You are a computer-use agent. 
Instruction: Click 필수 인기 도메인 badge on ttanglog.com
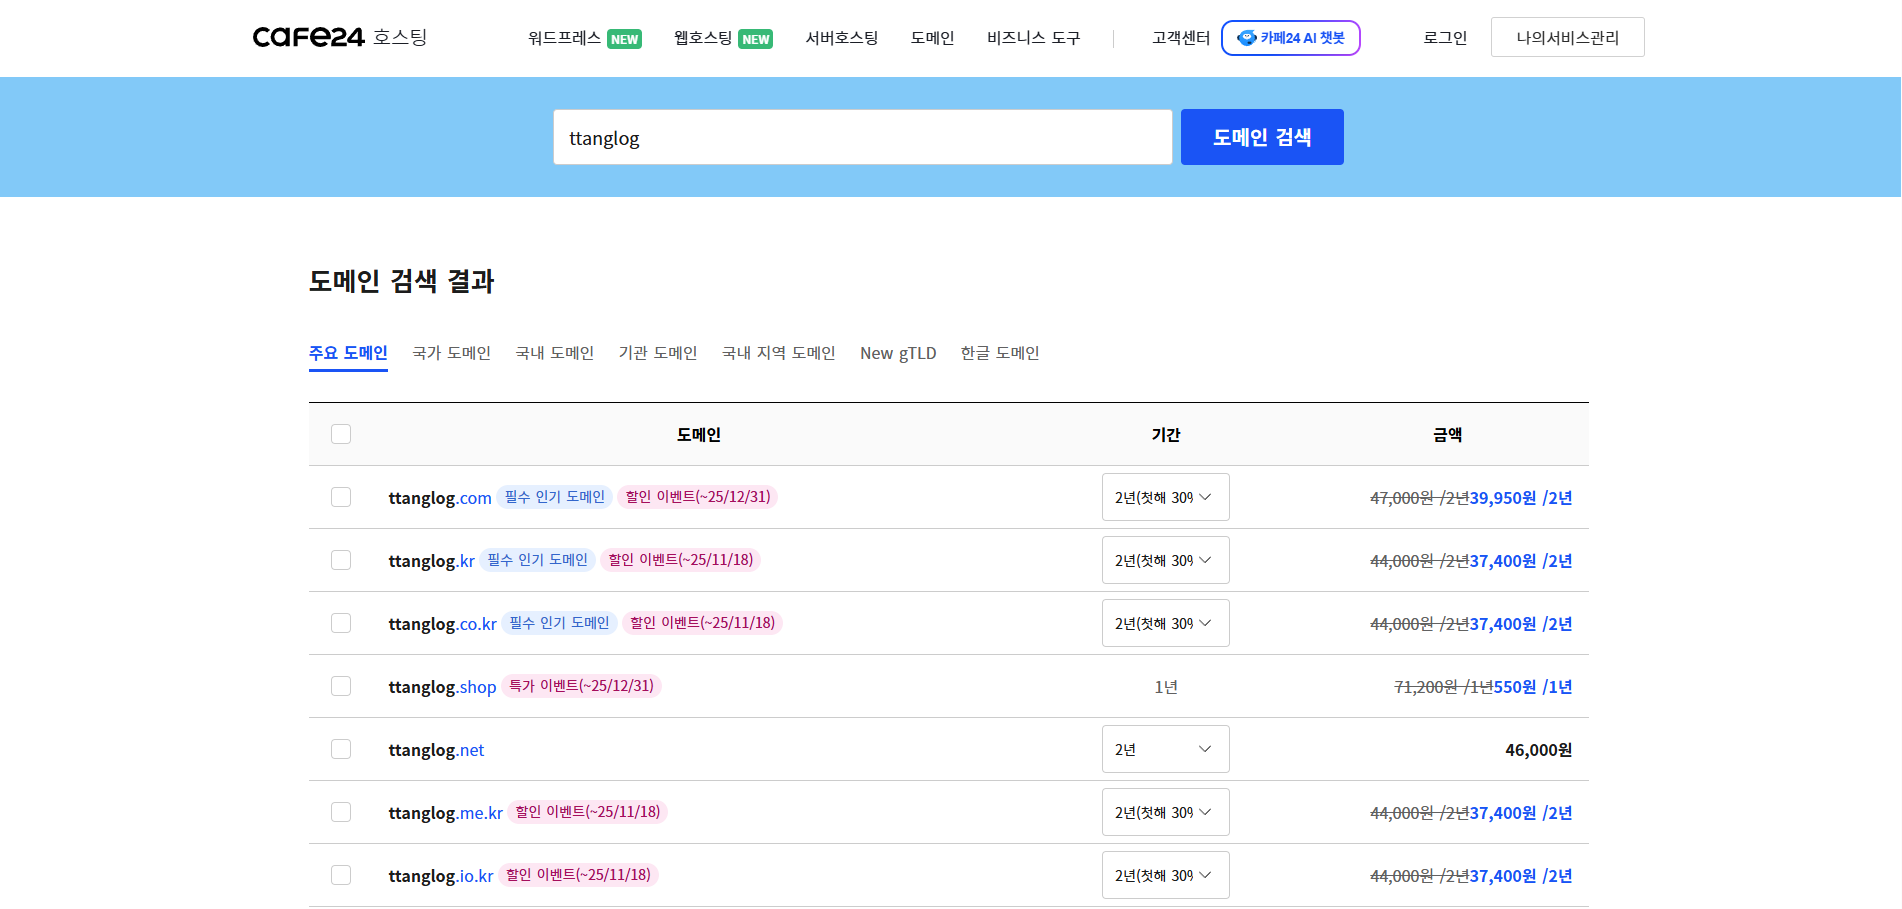(x=555, y=497)
